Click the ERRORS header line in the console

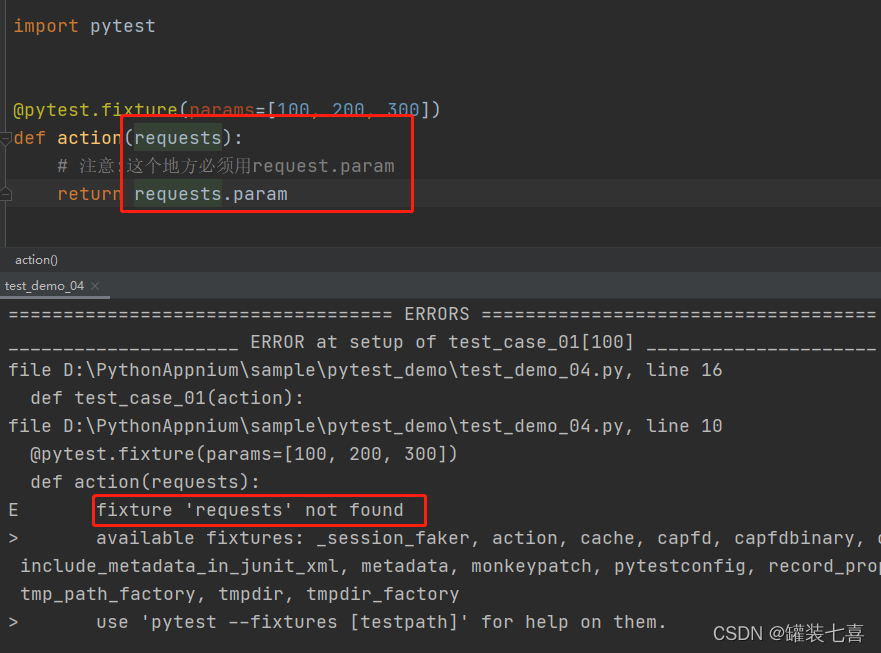coord(442,314)
